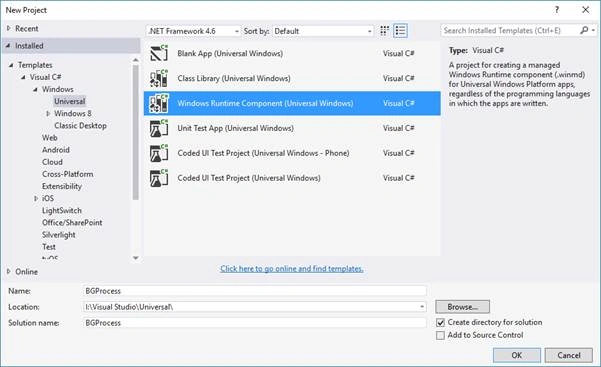This screenshot has width=601, height=367.
Task: Select the Cross-Platform template category
Action: (x=67, y=174)
